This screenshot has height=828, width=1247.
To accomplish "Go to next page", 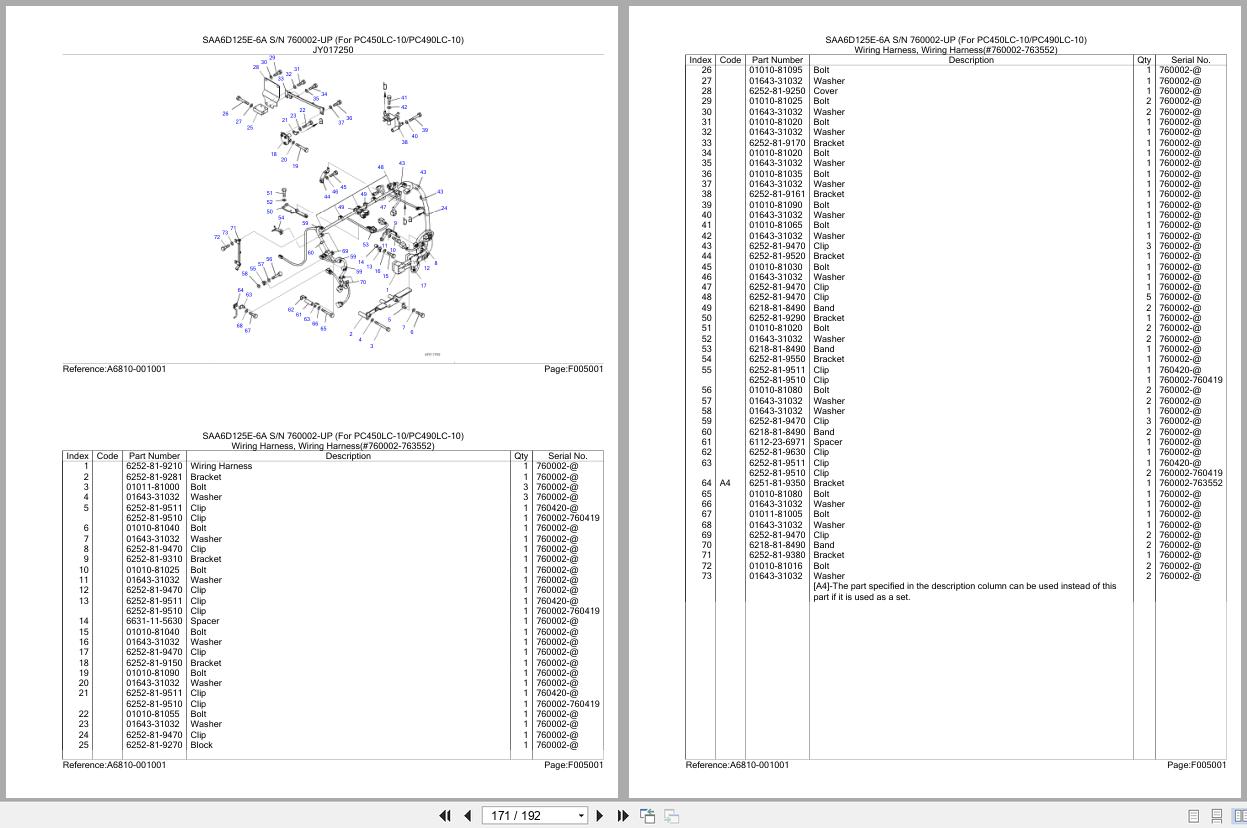I will pyautogui.click(x=600, y=816).
